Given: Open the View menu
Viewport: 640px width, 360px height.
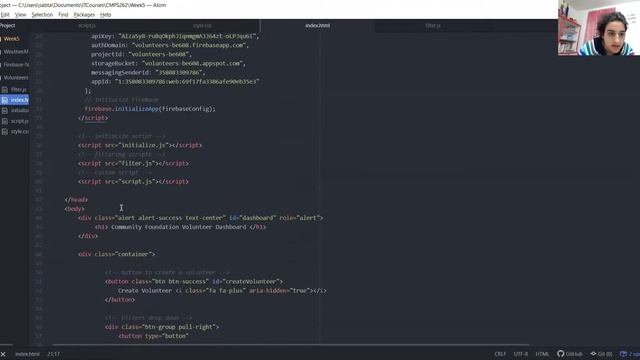Looking at the screenshot, I should [x=20, y=15].
